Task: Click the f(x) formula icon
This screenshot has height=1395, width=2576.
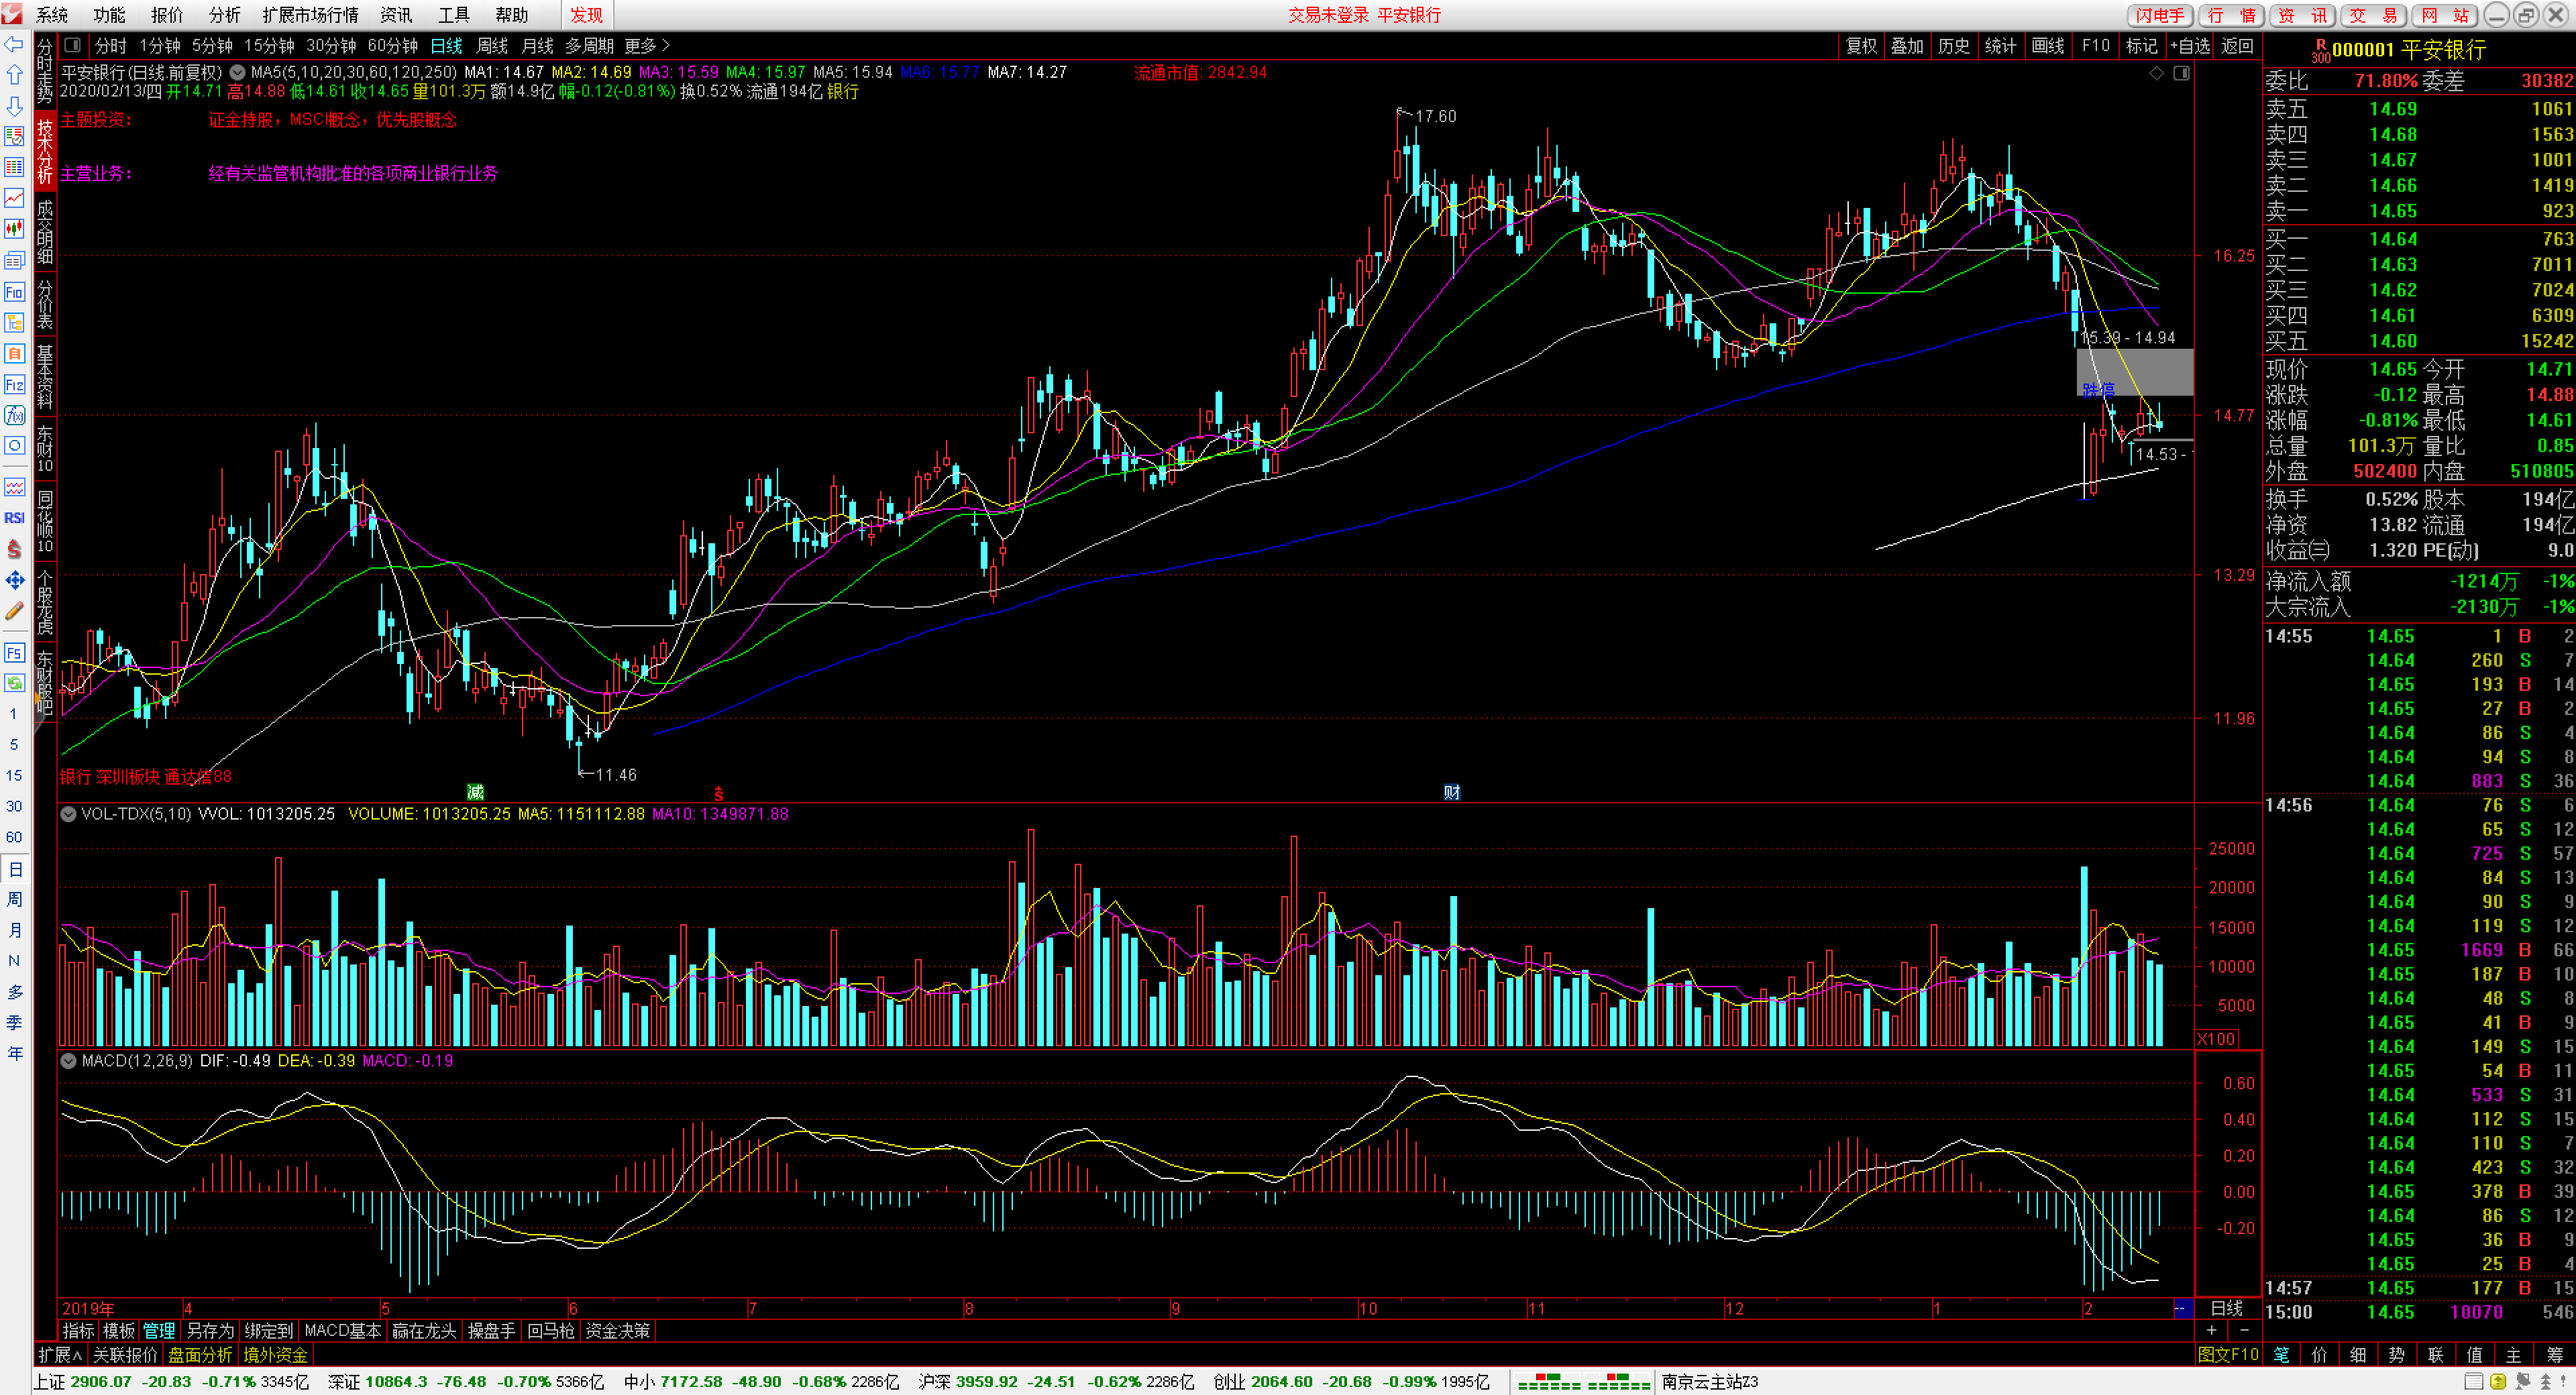Action: 14,415
